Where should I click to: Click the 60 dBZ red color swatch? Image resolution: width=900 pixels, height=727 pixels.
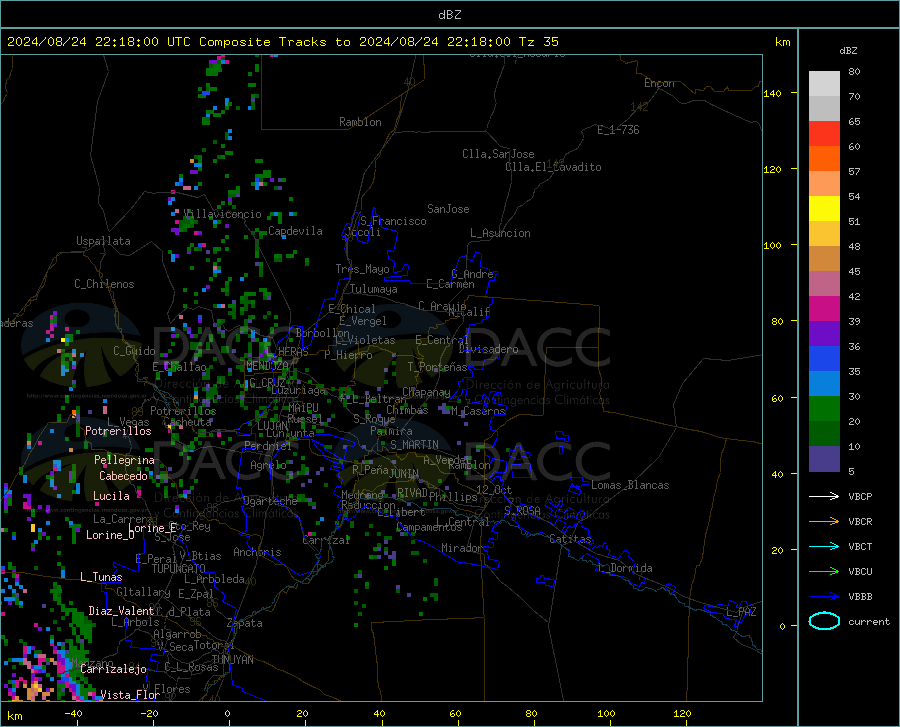(824, 133)
